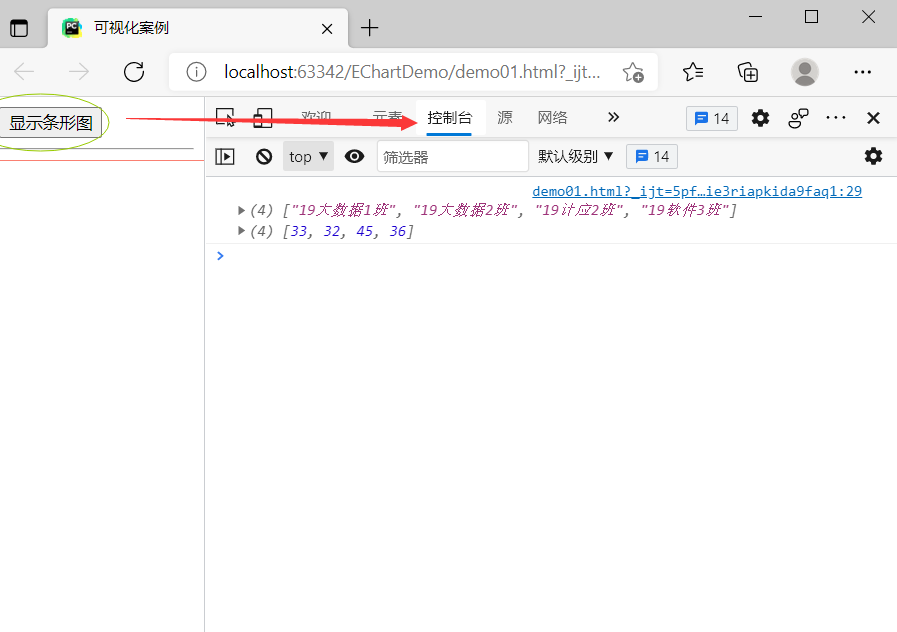Image resolution: width=897 pixels, height=632 pixels.
Task: Go back to previous page
Action: pos(24,72)
